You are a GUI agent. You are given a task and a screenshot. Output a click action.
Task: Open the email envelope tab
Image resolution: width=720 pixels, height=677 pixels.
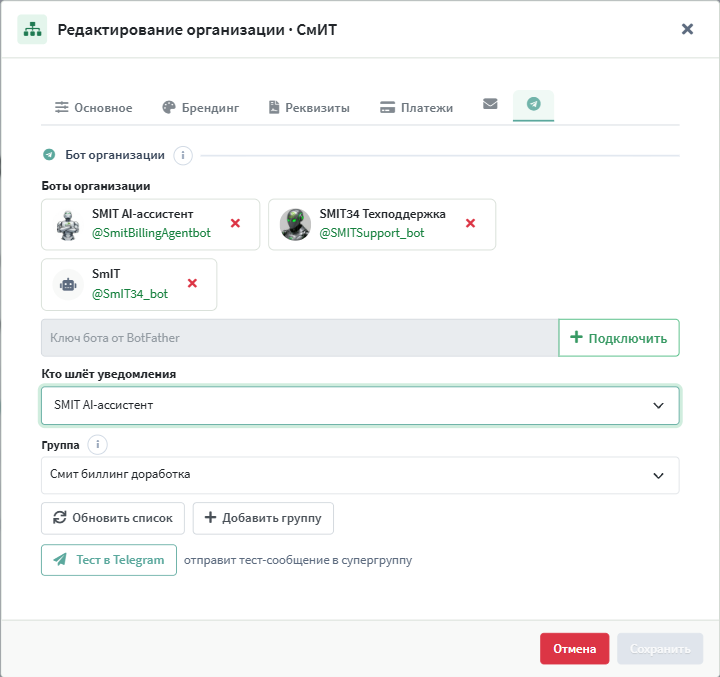(x=490, y=104)
